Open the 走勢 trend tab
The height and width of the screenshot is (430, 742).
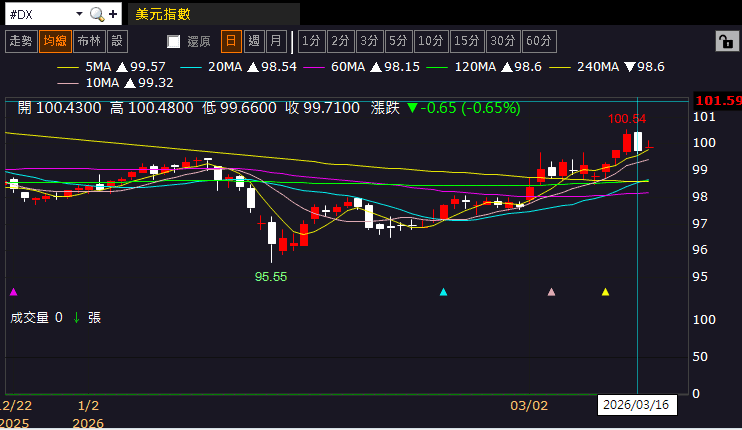pos(20,41)
